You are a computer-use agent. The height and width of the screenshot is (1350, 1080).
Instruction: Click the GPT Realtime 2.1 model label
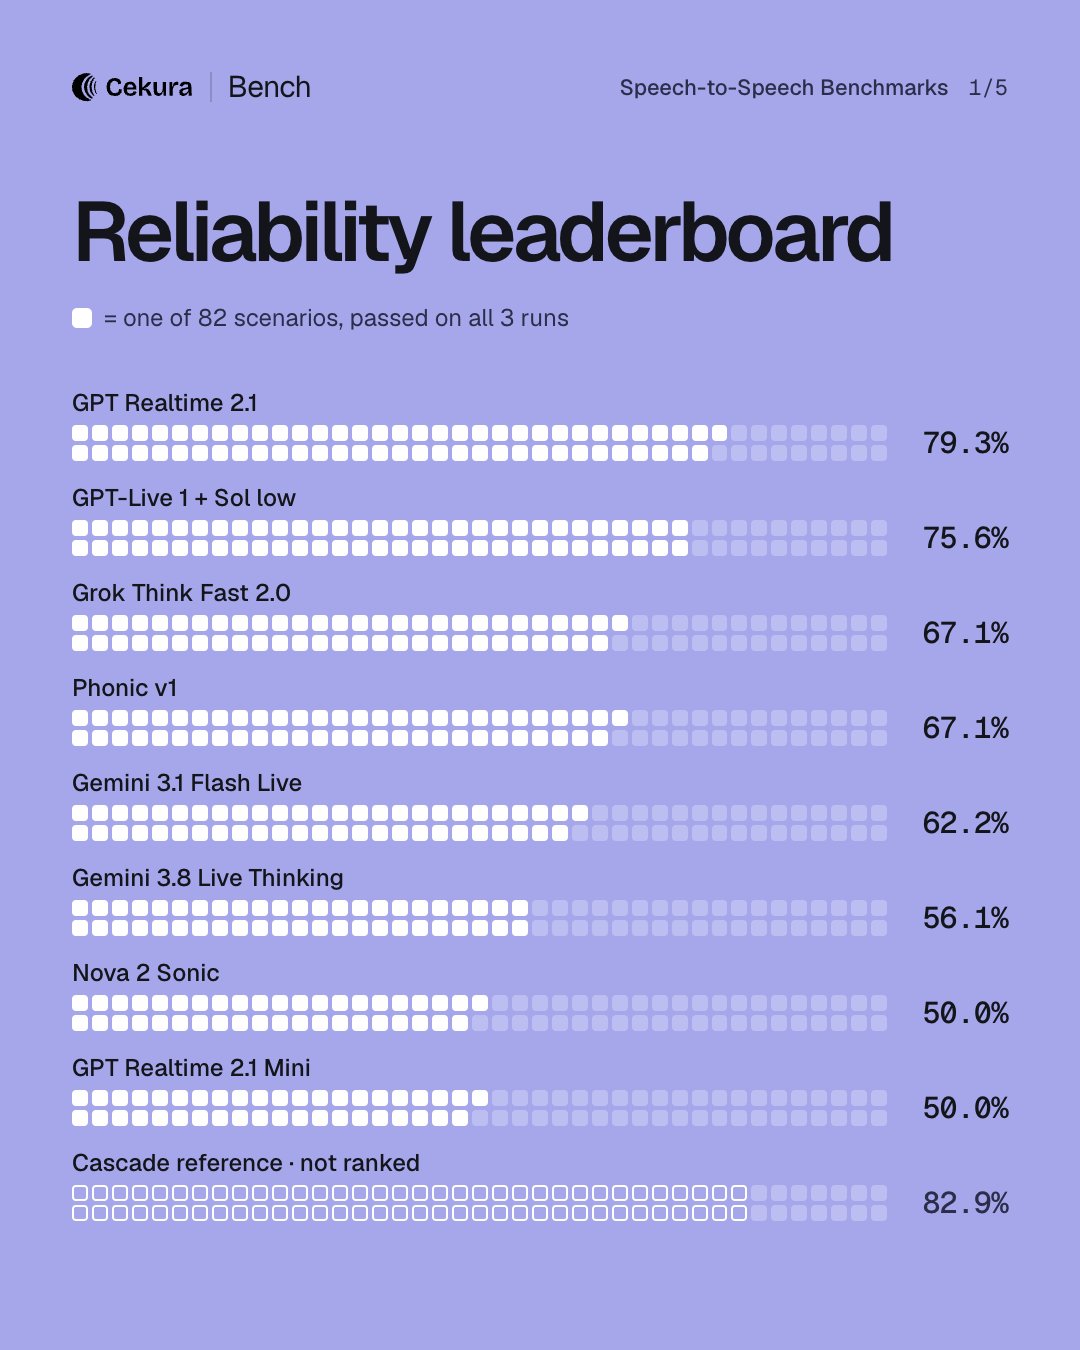pyautogui.click(x=165, y=403)
